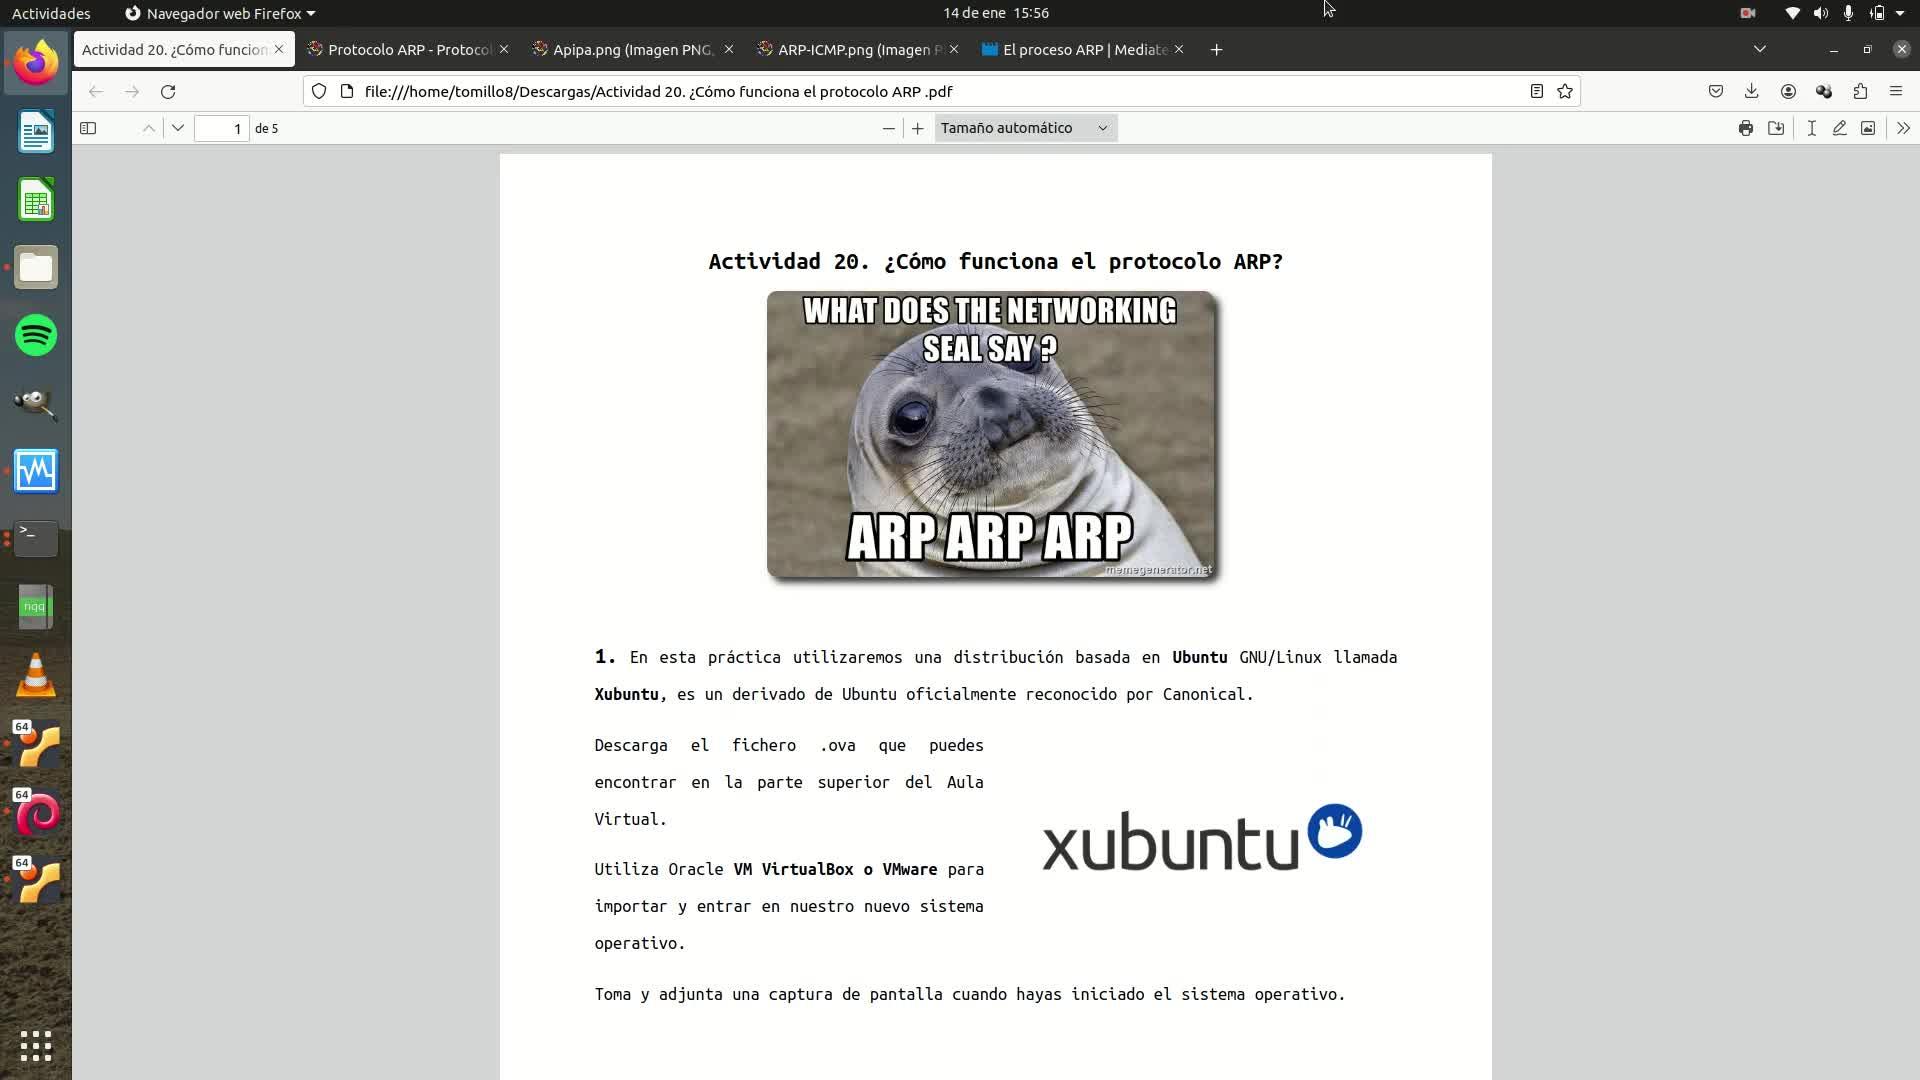Expand the list all tabs chevron
This screenshot has height=1080, width=1920.
click(1760, 49)
